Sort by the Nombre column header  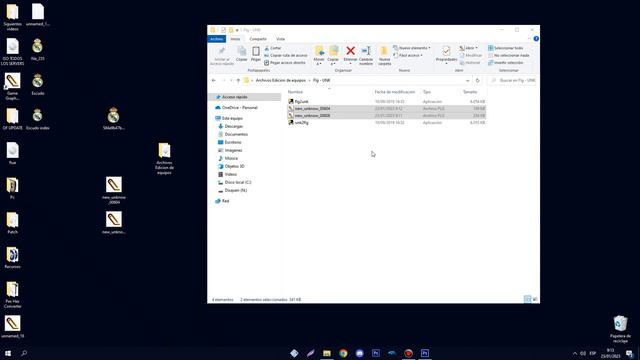click(295, 92)
